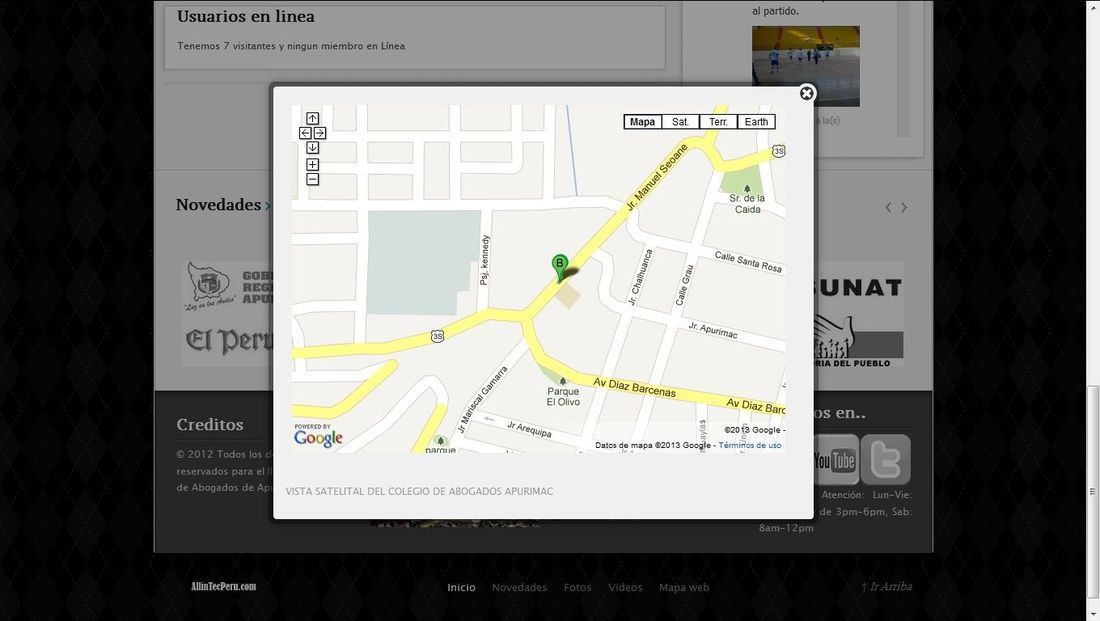Click the Calle Grau street label

point(684,285)
